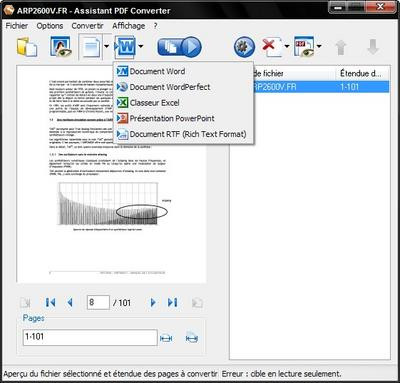Click the 1-101 range cell in file list
The image size is (400, 383).
pyautogui.click(x=349, y=87)
